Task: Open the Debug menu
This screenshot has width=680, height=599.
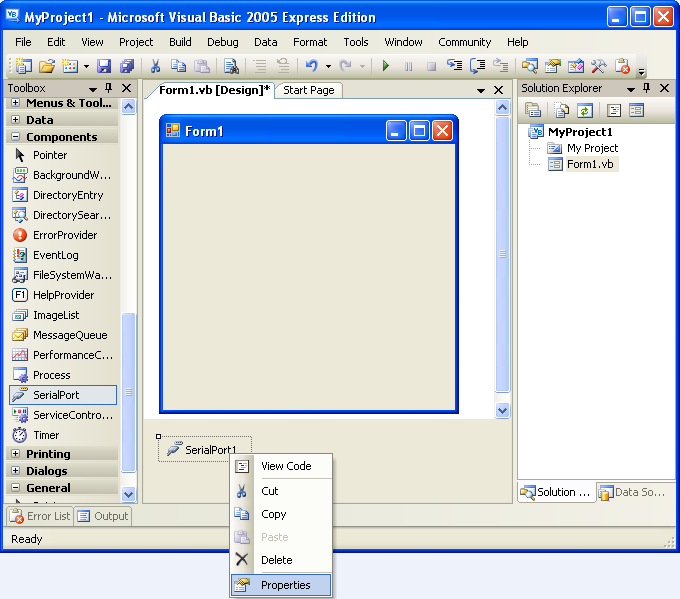Action: point(223,42)
